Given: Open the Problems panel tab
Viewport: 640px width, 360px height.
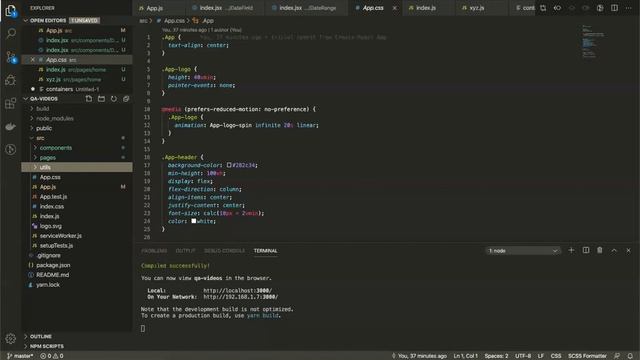Looking at the screenshot, I should [154, 251].
